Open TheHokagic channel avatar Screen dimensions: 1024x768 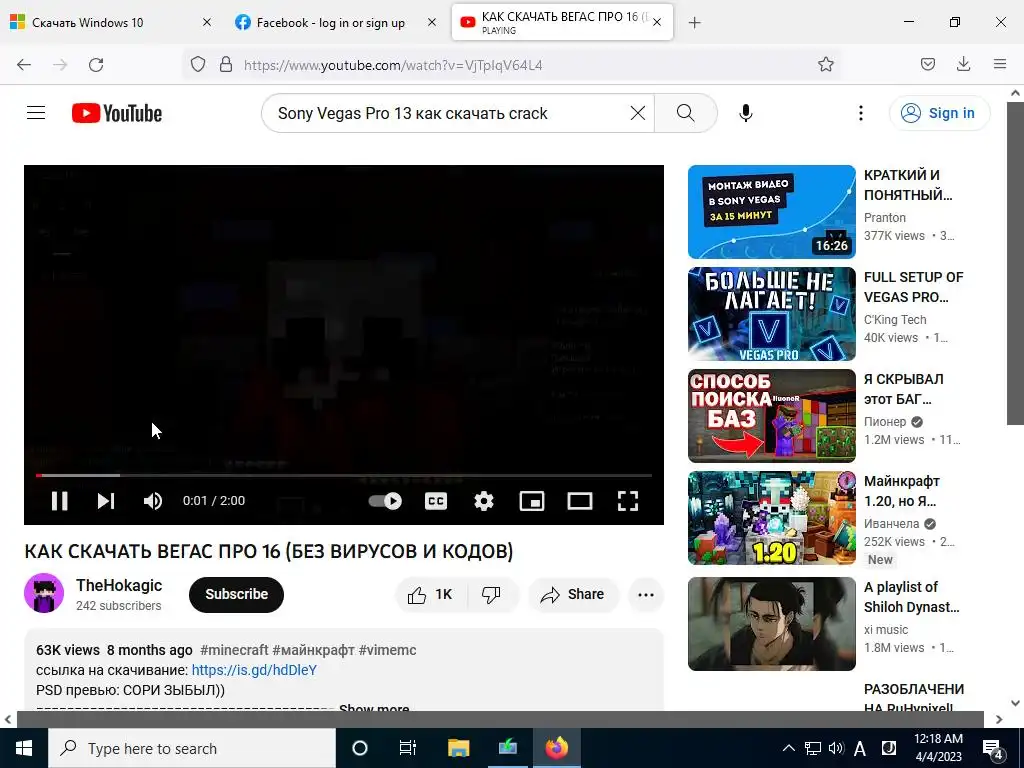[x=44, y=594]
